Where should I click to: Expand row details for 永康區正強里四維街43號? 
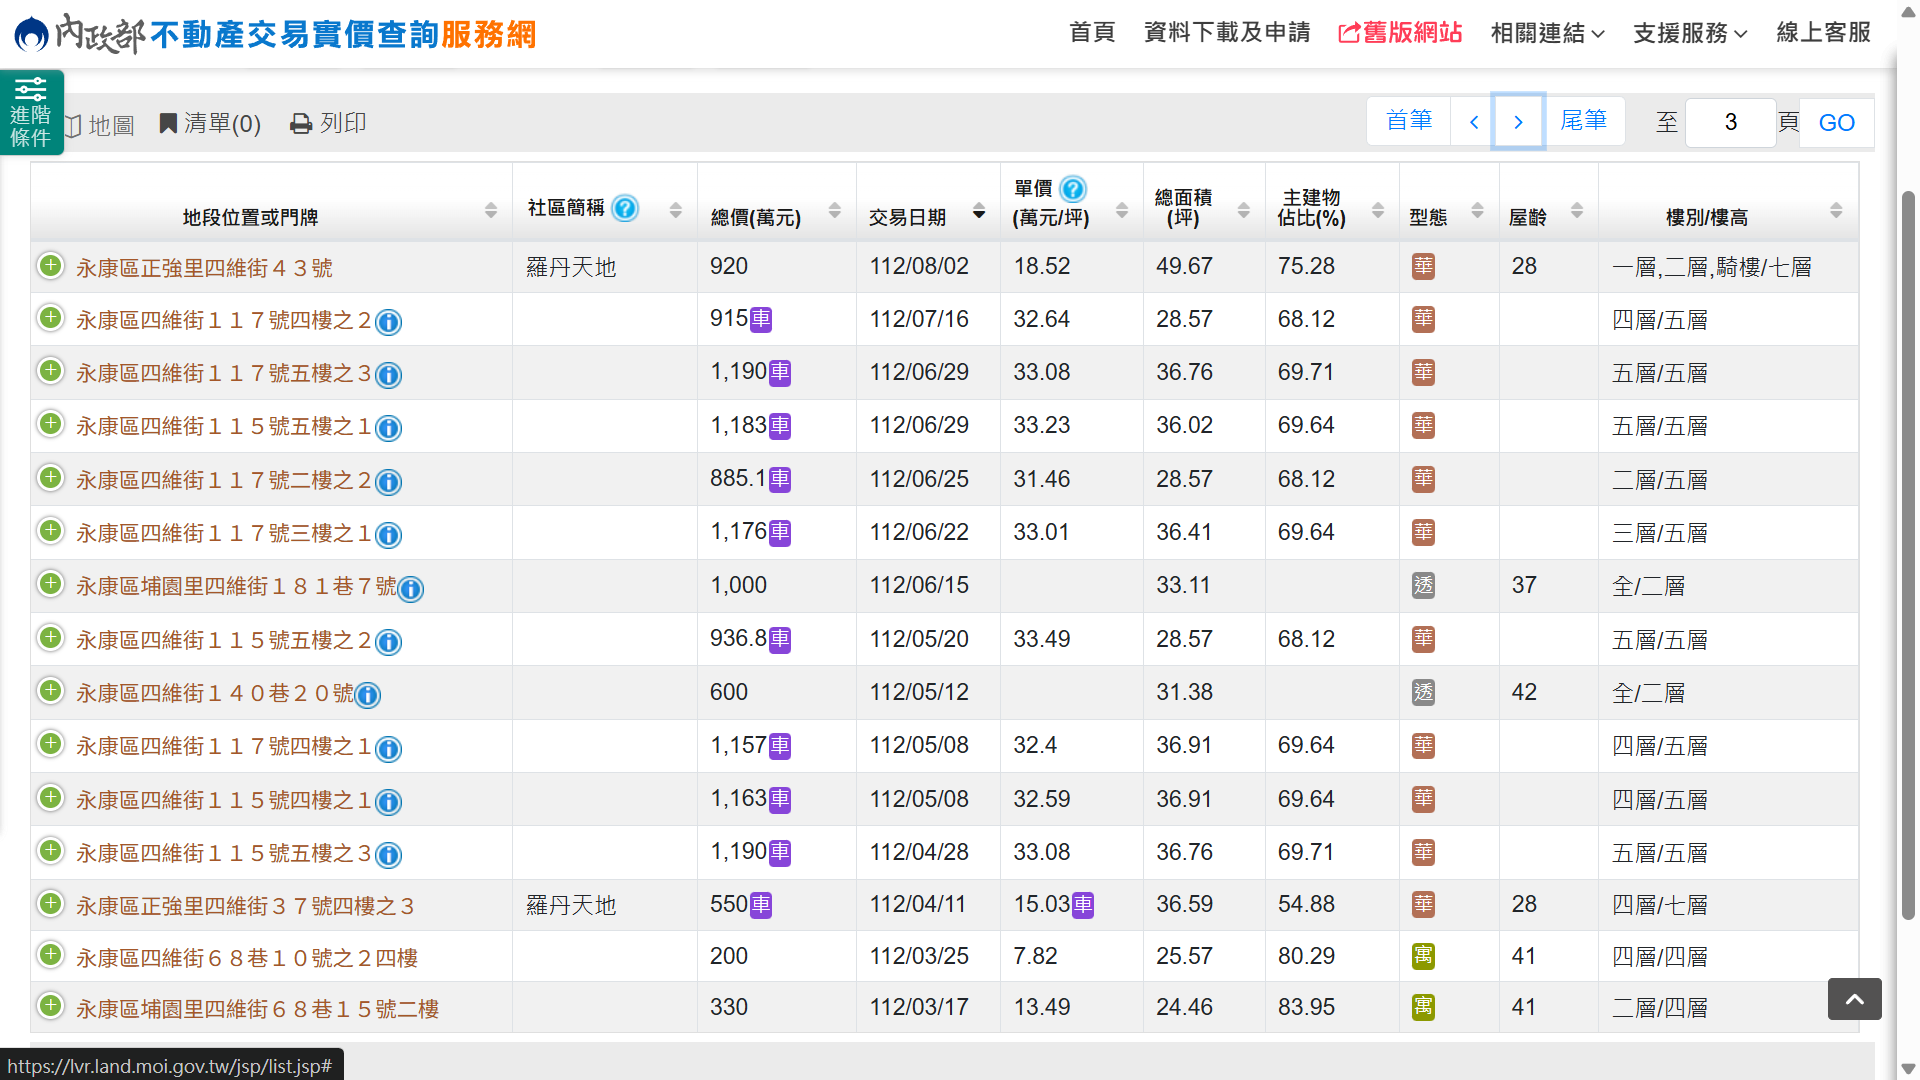50,266
